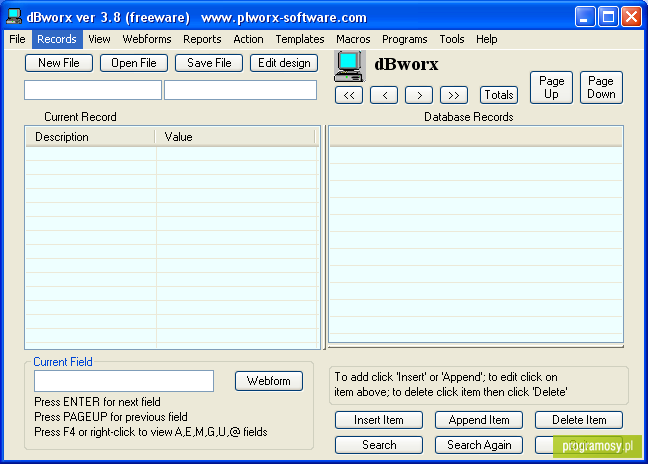Minimize the dBworx window
Screen dimensions: 648x464
coord(585,17)
